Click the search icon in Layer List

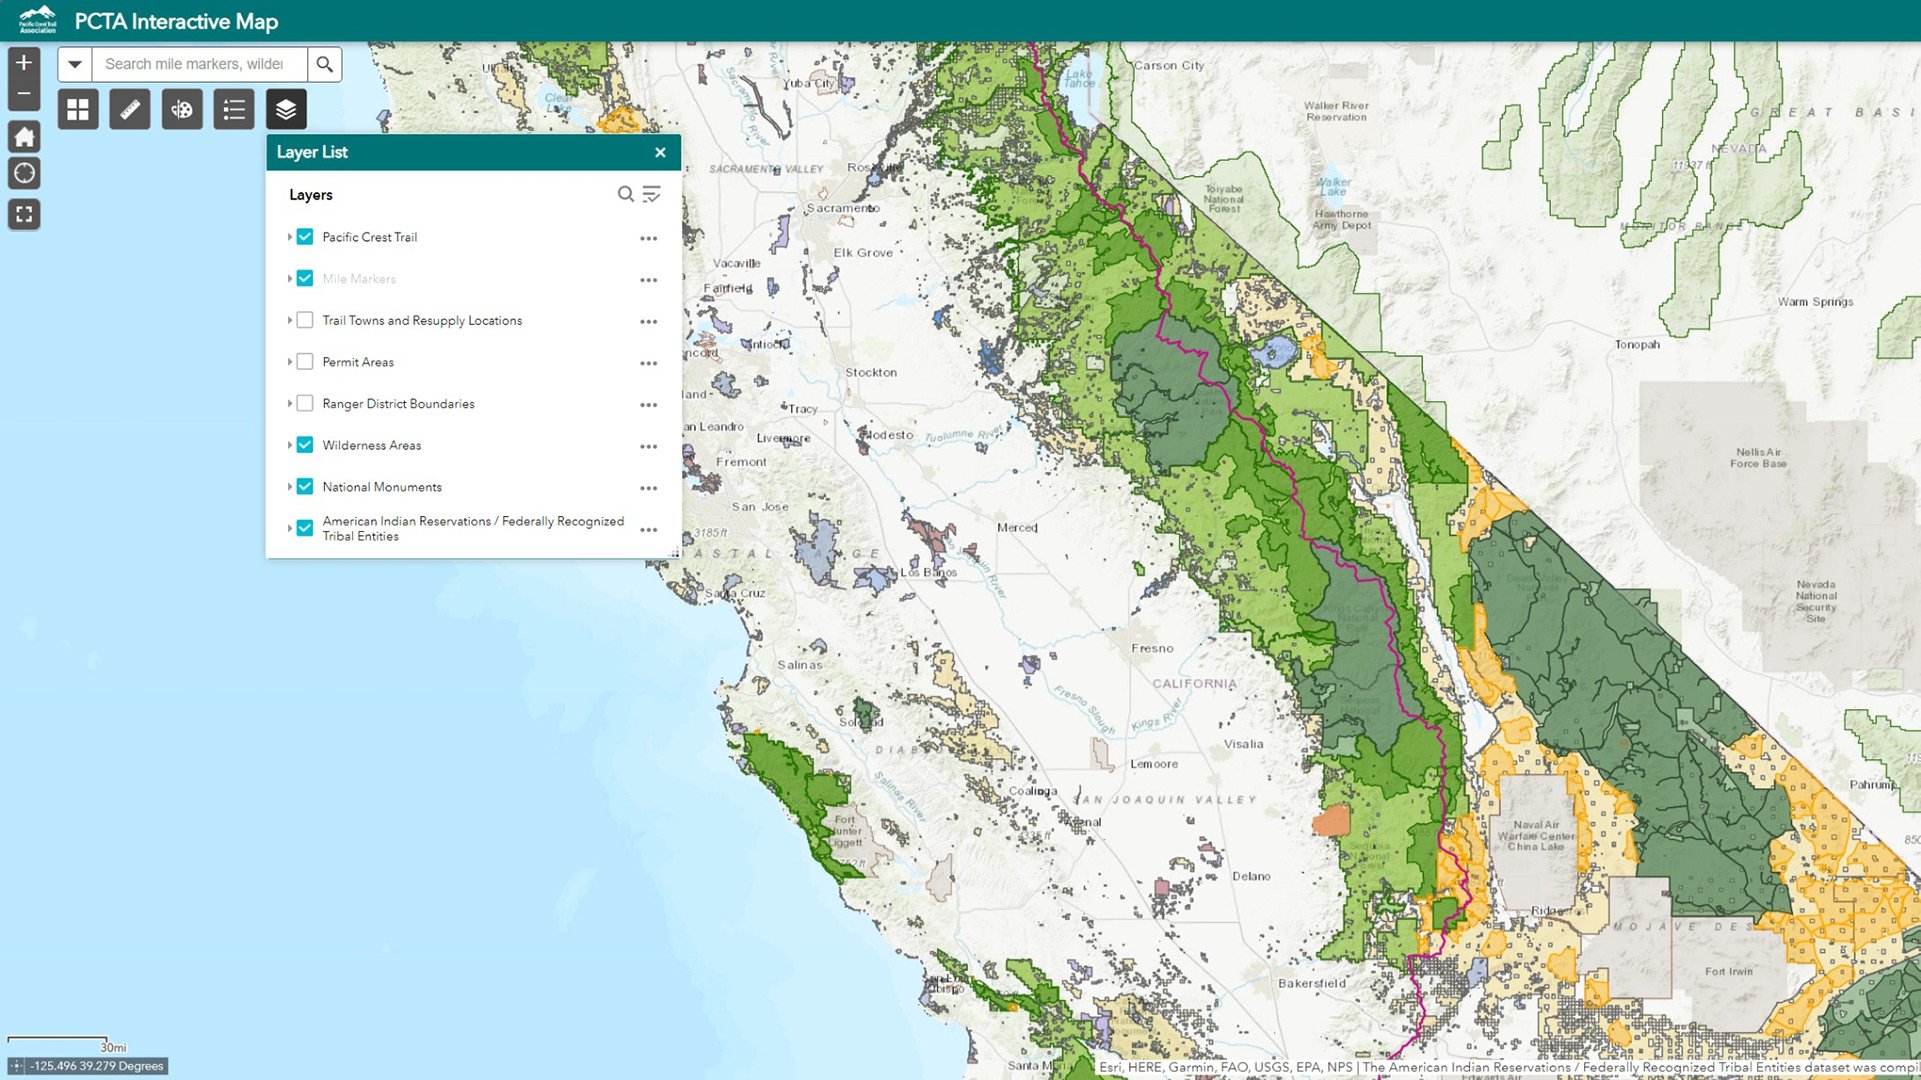click(x=625, y=194)
